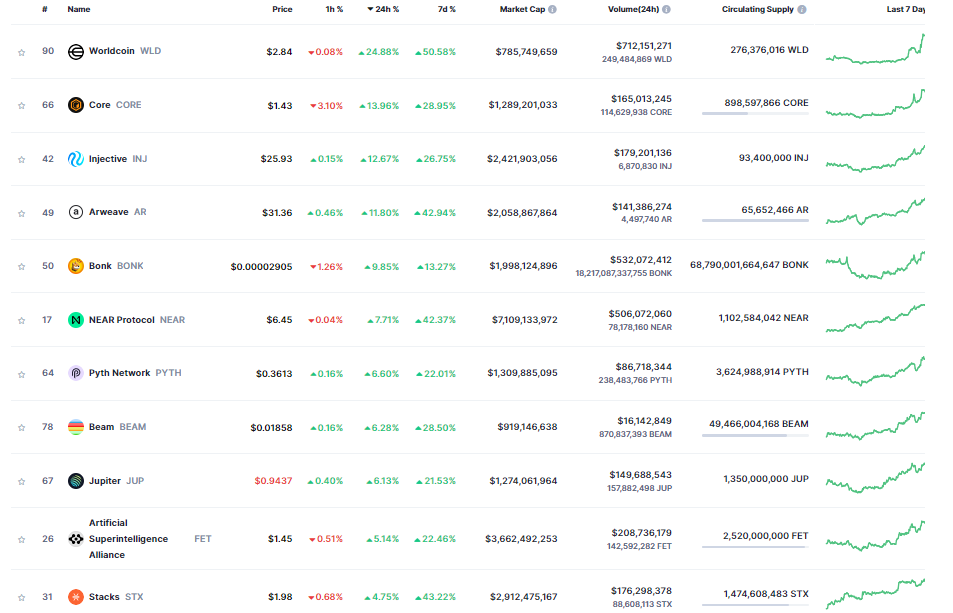Sort by the 1h % column header
953x613 pixels.
pos(334,9)
